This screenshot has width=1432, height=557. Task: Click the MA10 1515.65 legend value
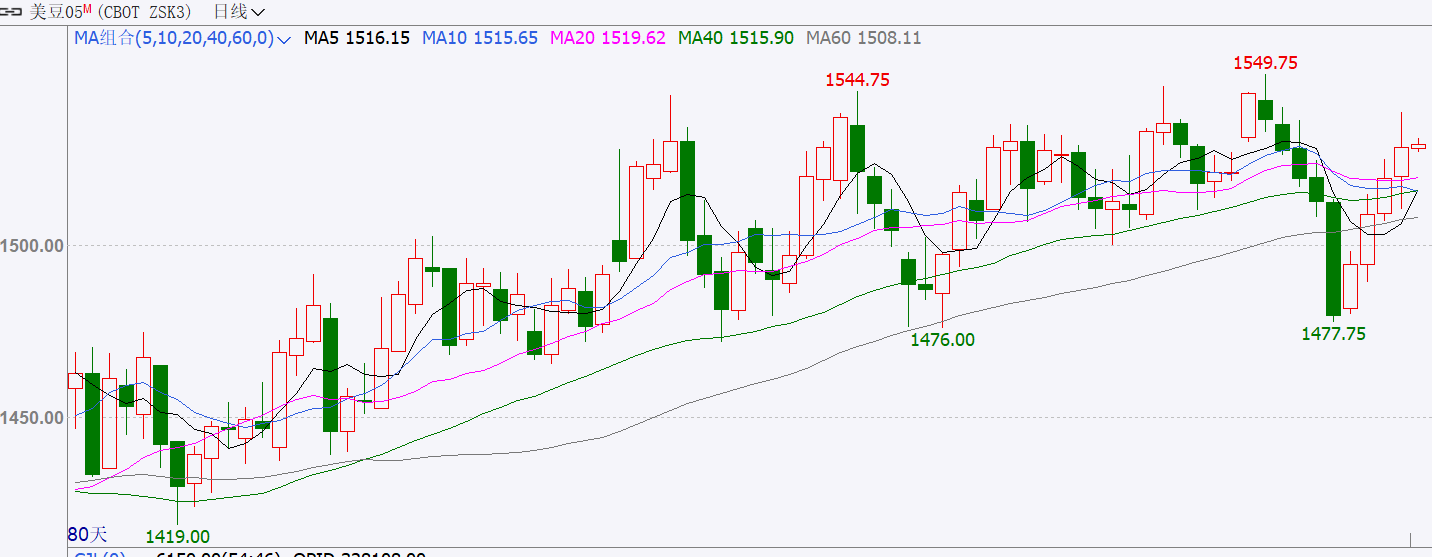[480, 38]
